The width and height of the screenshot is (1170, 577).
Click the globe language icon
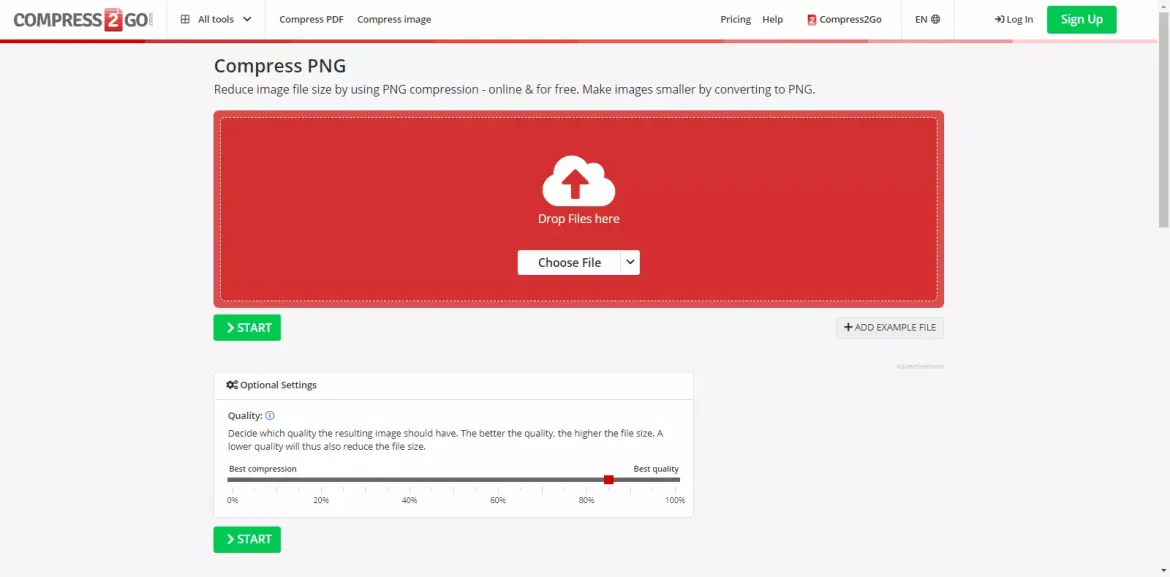935,20
